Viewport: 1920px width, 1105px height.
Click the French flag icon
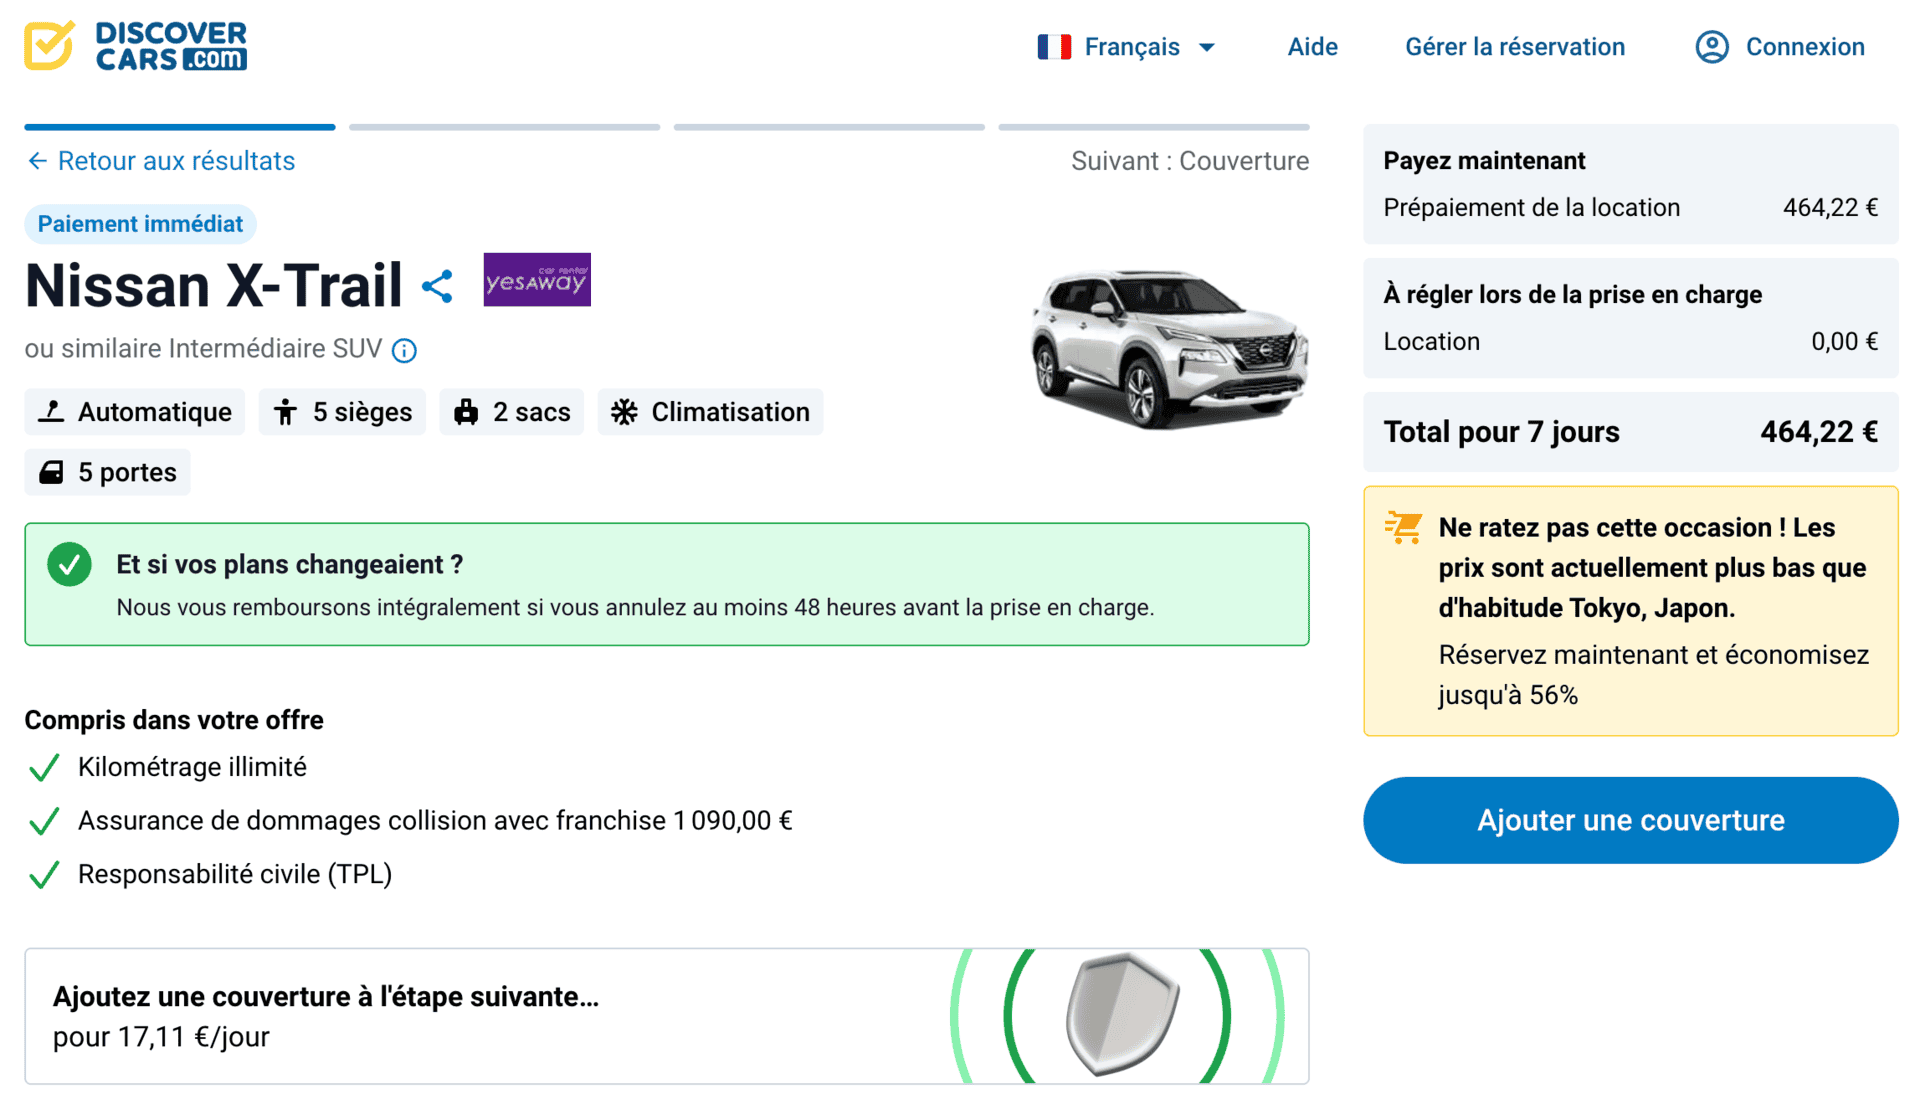(1053, 46)
